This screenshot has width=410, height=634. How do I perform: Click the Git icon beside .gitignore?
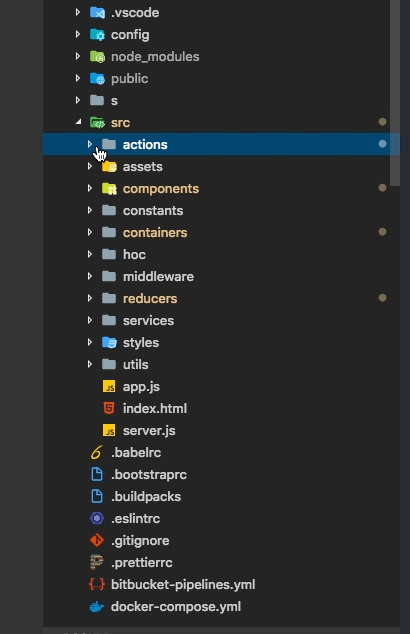[97, 541]
